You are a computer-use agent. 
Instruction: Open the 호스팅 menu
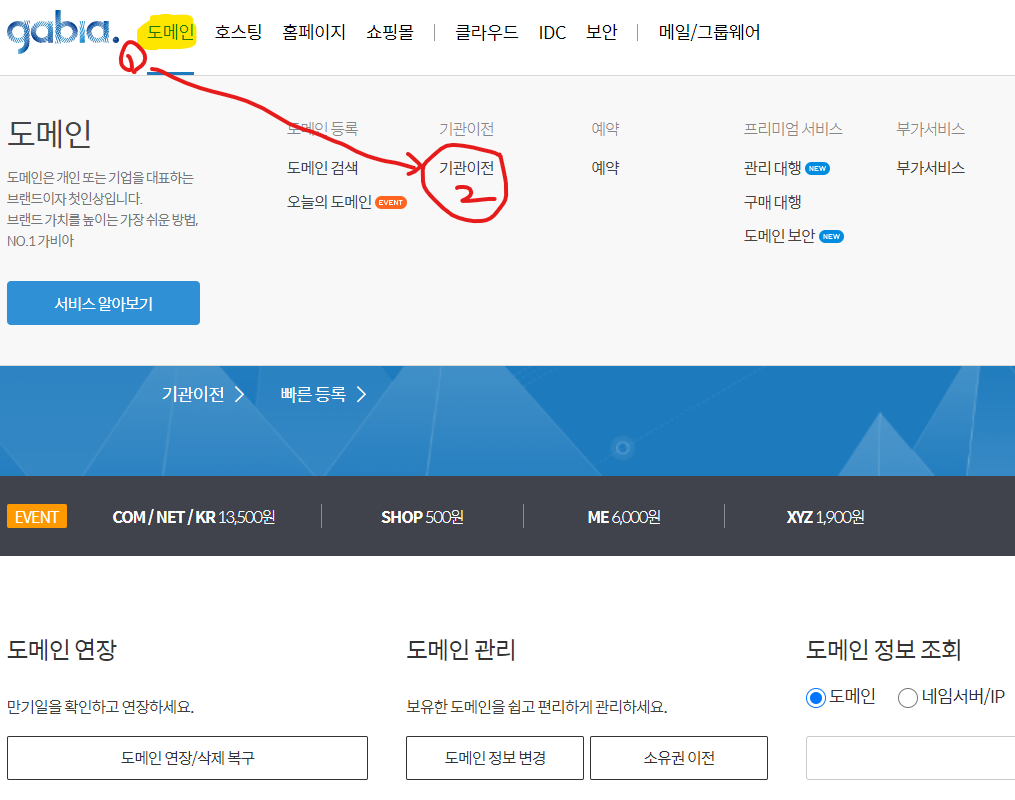click(x=238, y=32)
